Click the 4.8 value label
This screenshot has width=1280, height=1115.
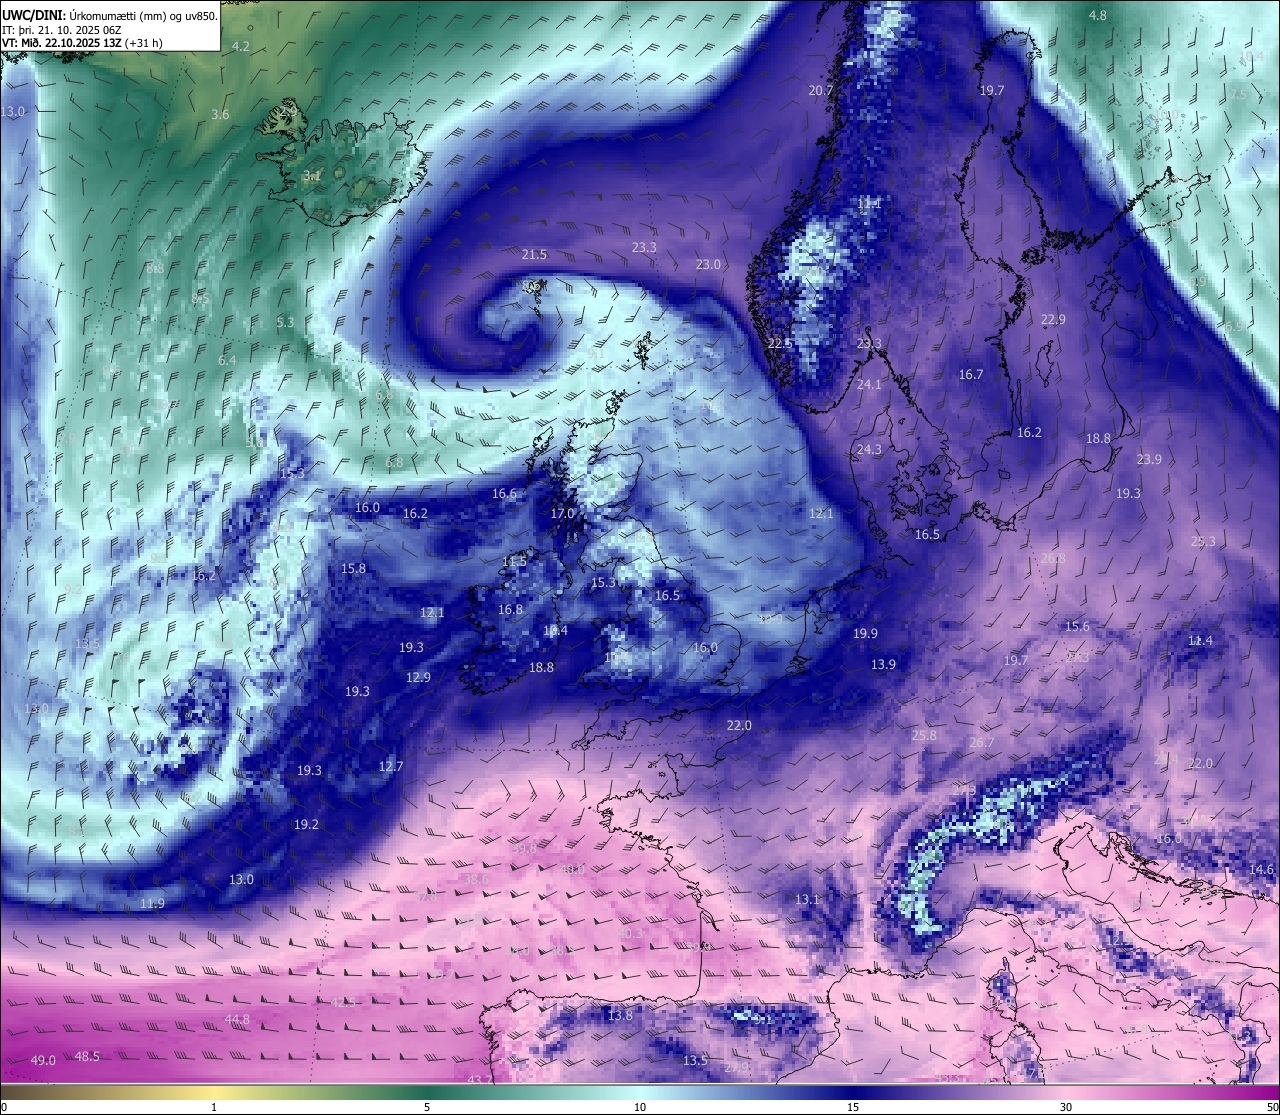(1098, 15)
